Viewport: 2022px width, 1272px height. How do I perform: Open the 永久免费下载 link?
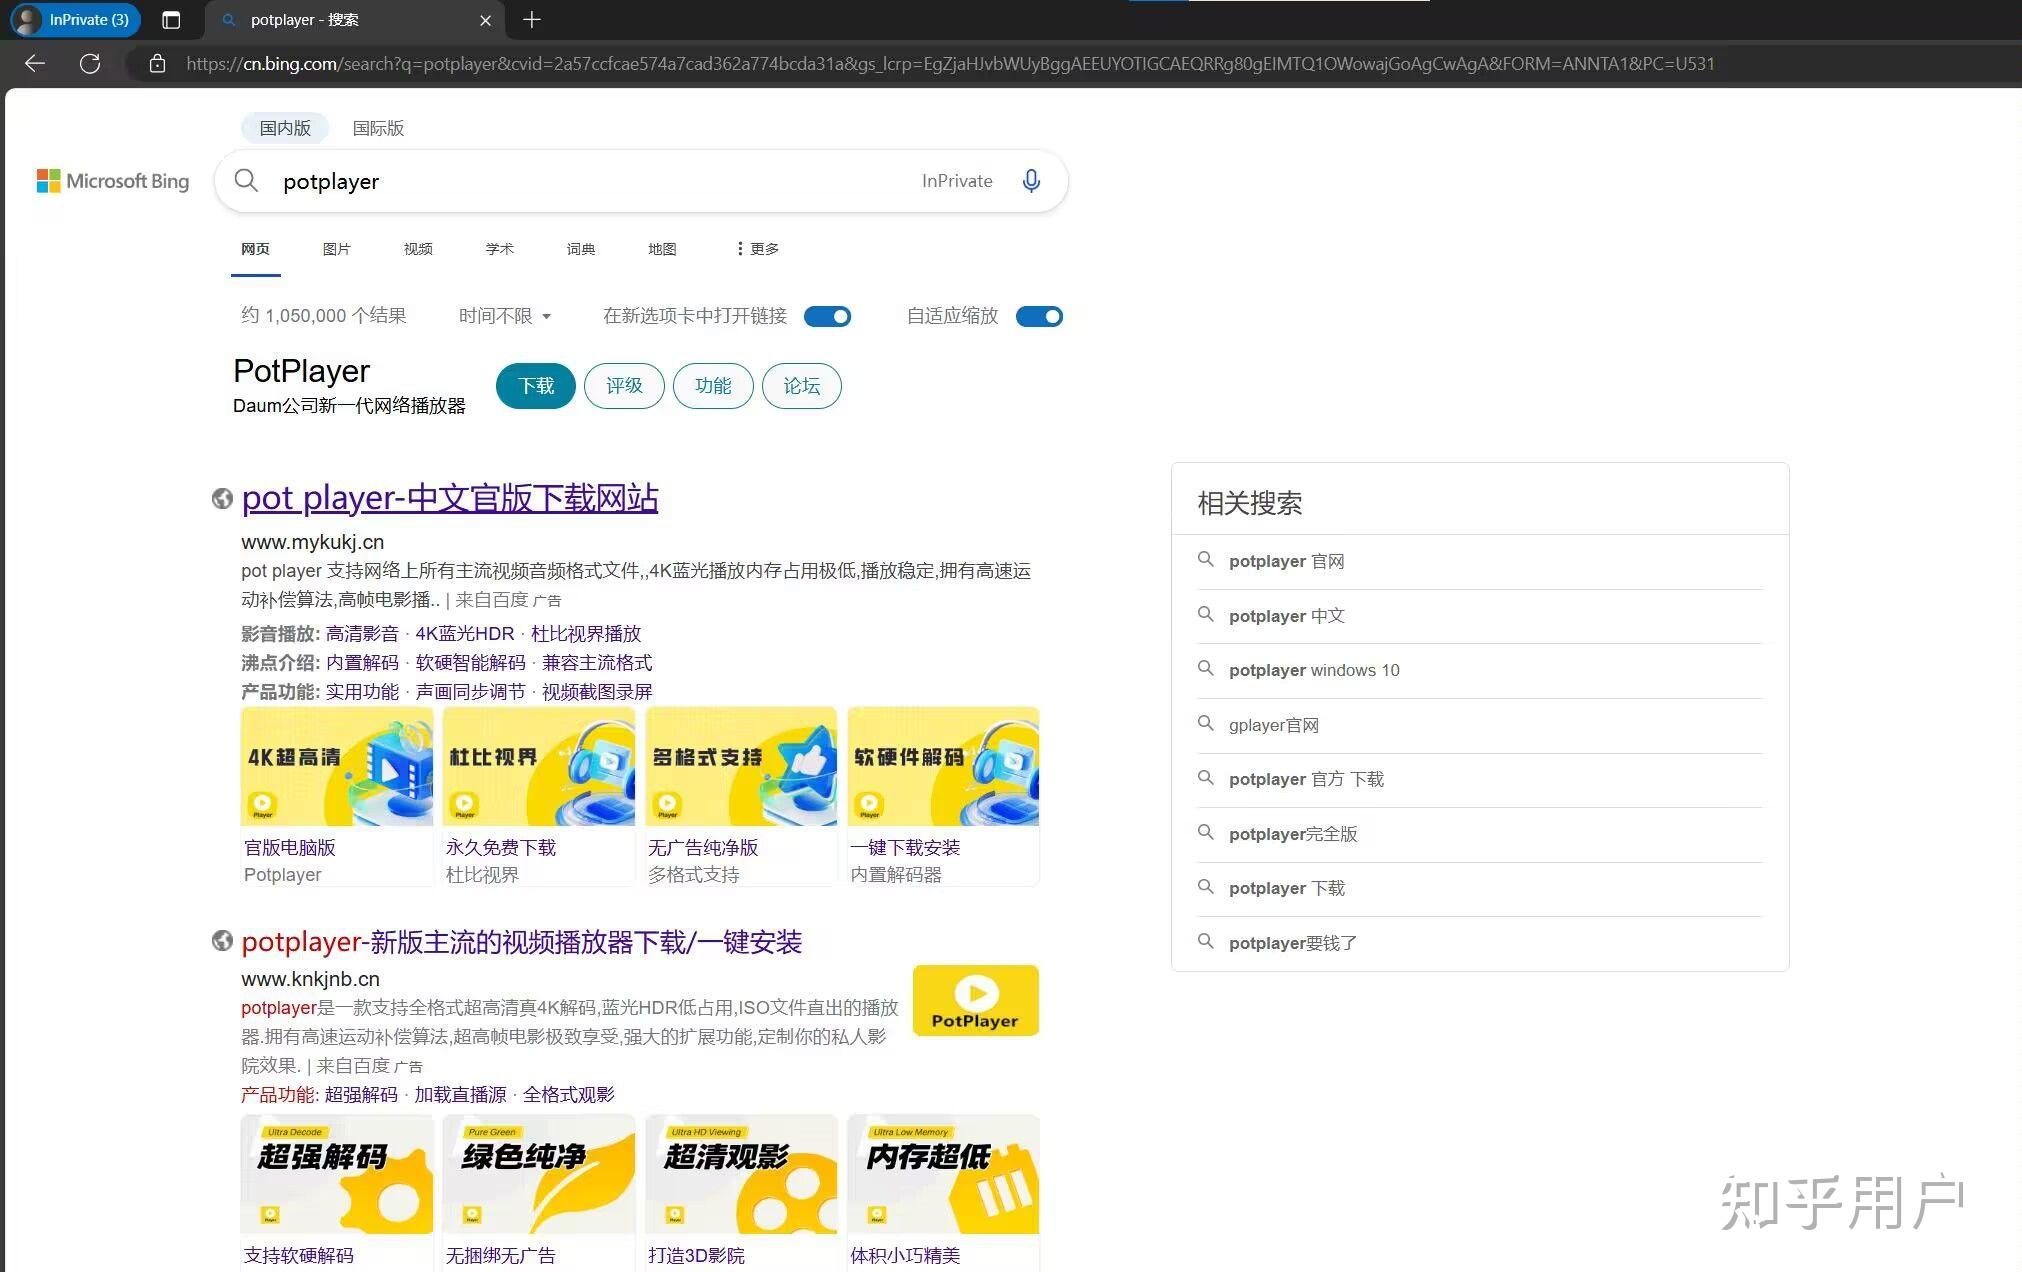501,848
